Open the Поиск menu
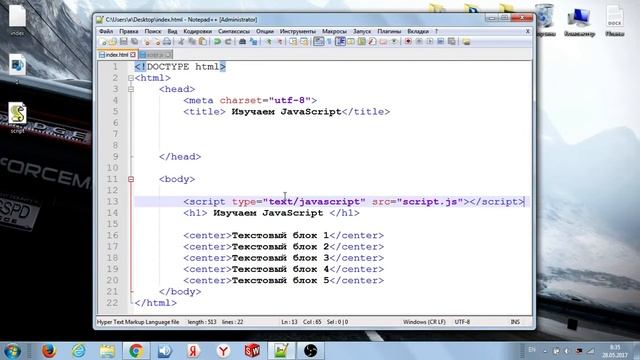 (153, 31)
